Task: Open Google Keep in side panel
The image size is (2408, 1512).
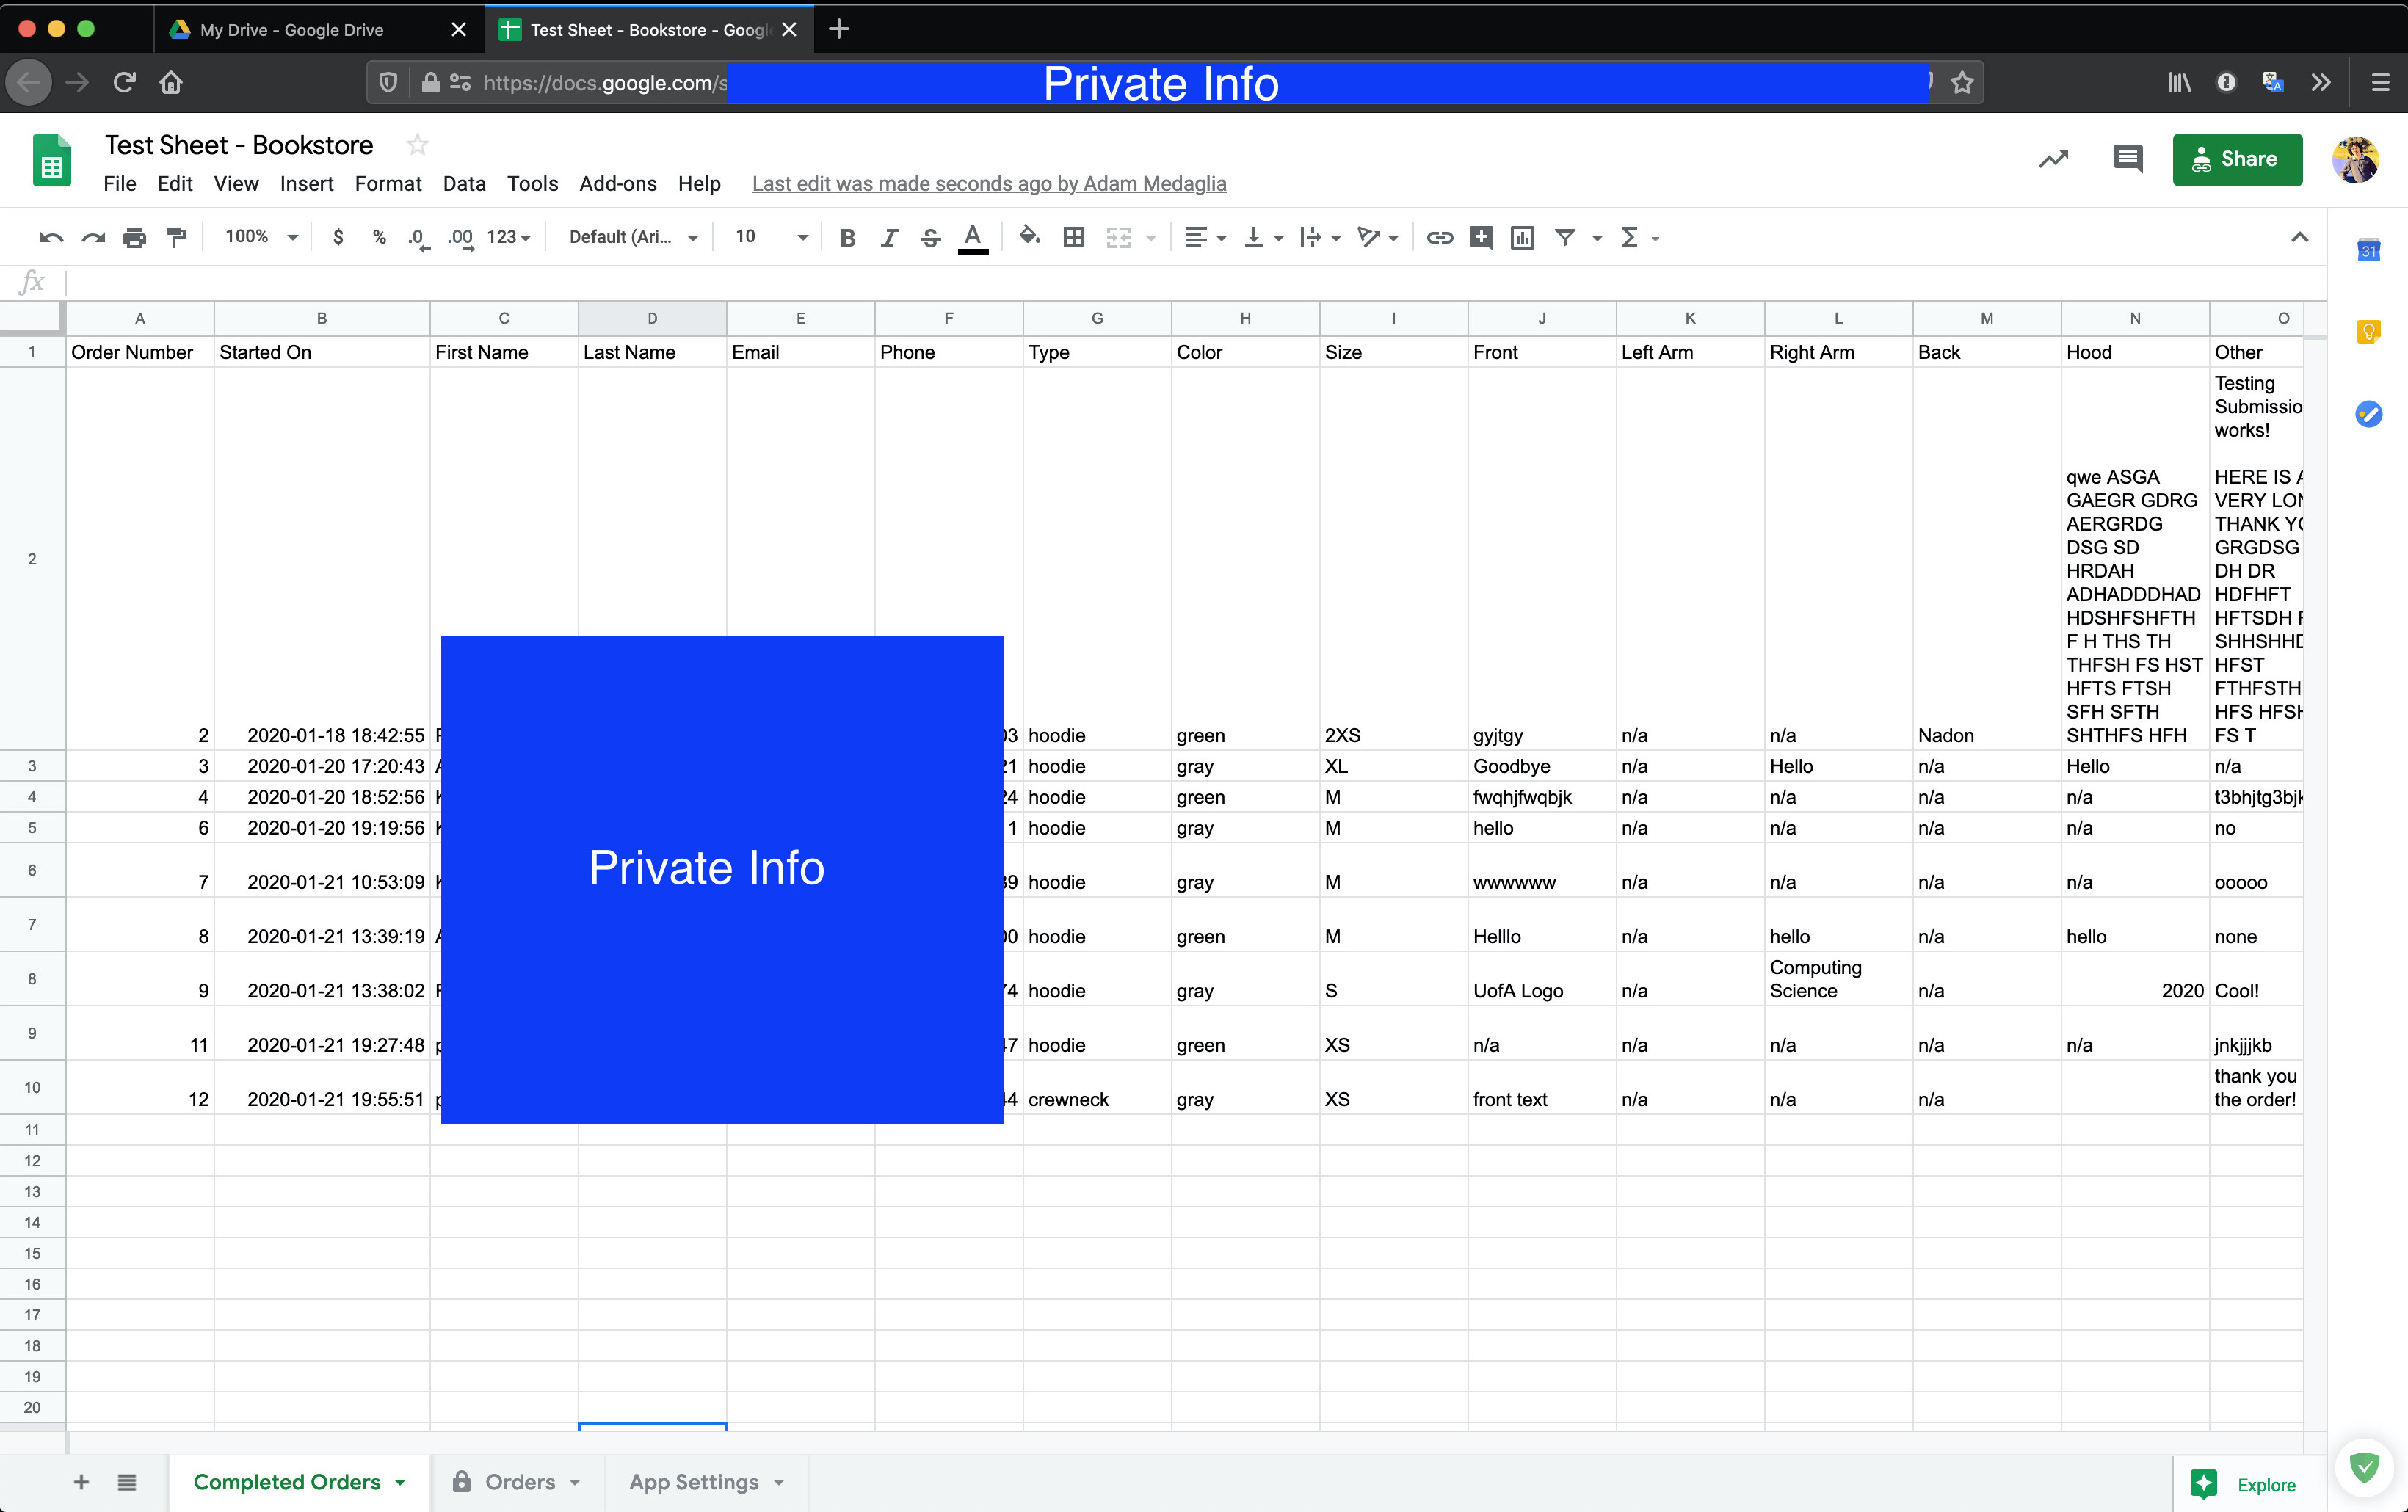Action: click(x=2368, y=332)
